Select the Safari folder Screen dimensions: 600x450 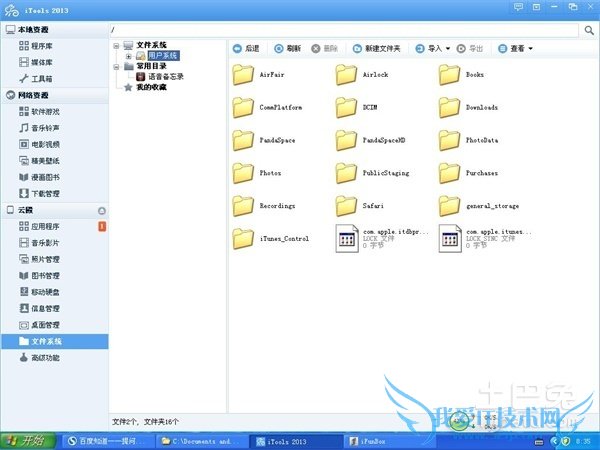[x=360, y=206]
